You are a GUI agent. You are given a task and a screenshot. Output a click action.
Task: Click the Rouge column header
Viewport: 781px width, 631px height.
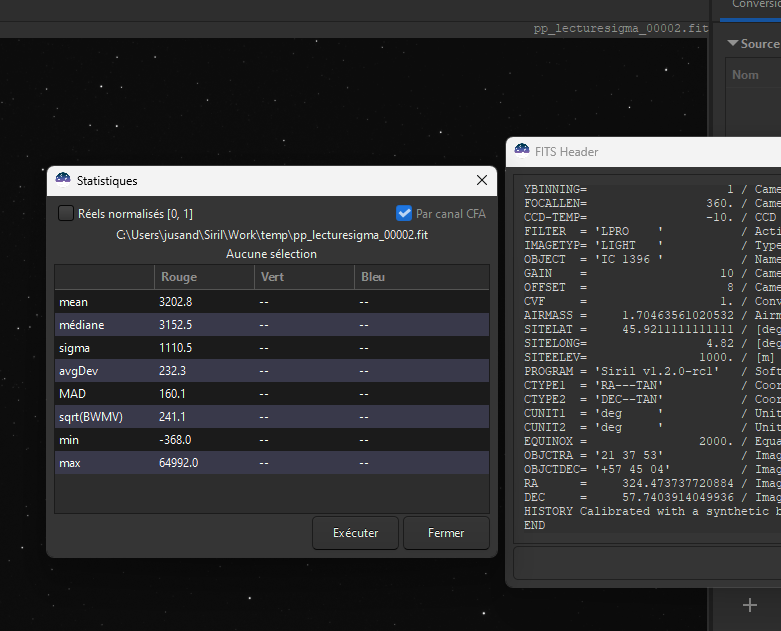coord(204,277)
